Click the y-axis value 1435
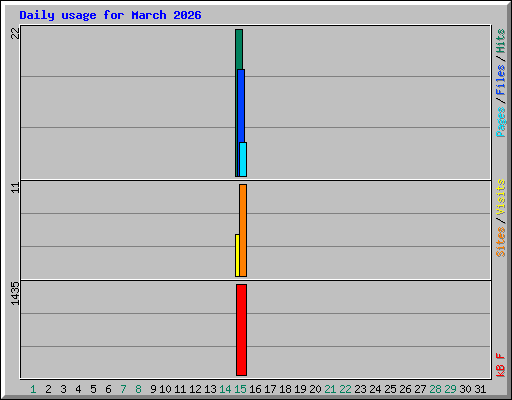 click(15, 293)
